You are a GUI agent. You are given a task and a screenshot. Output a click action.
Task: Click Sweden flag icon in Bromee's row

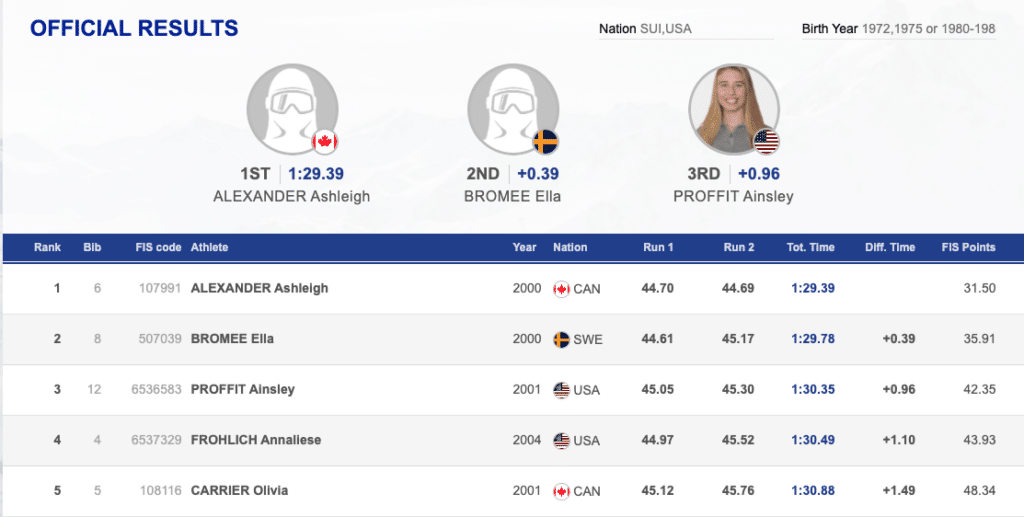click(x=561, y=339)
